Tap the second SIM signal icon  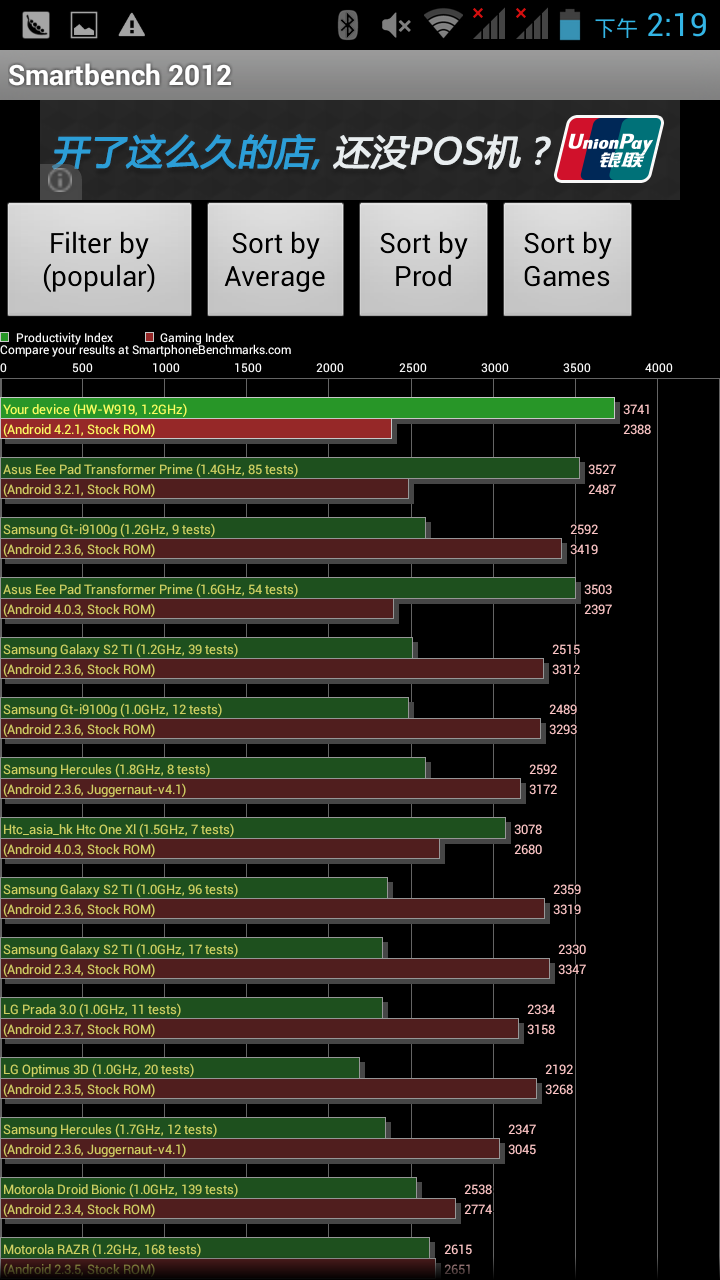pyautogui.click(x=531, y=24)
